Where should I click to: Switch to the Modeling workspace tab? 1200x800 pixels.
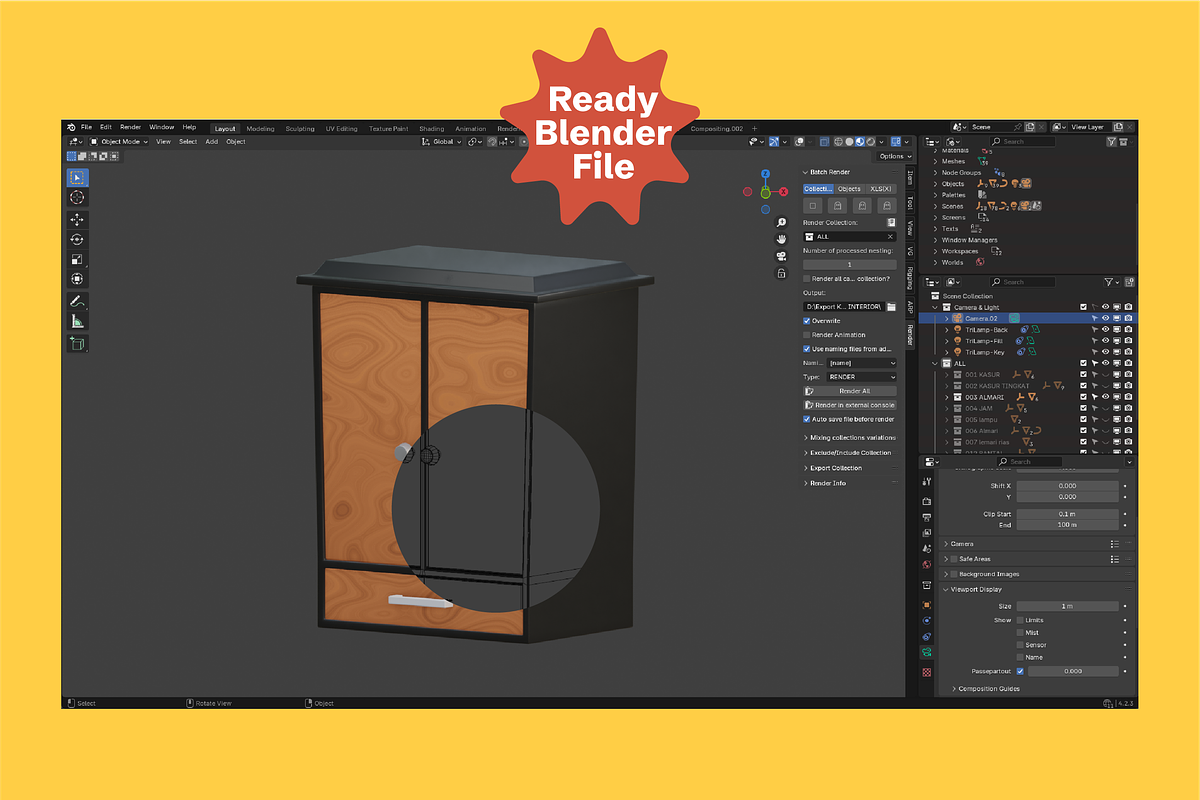point(260,129)
